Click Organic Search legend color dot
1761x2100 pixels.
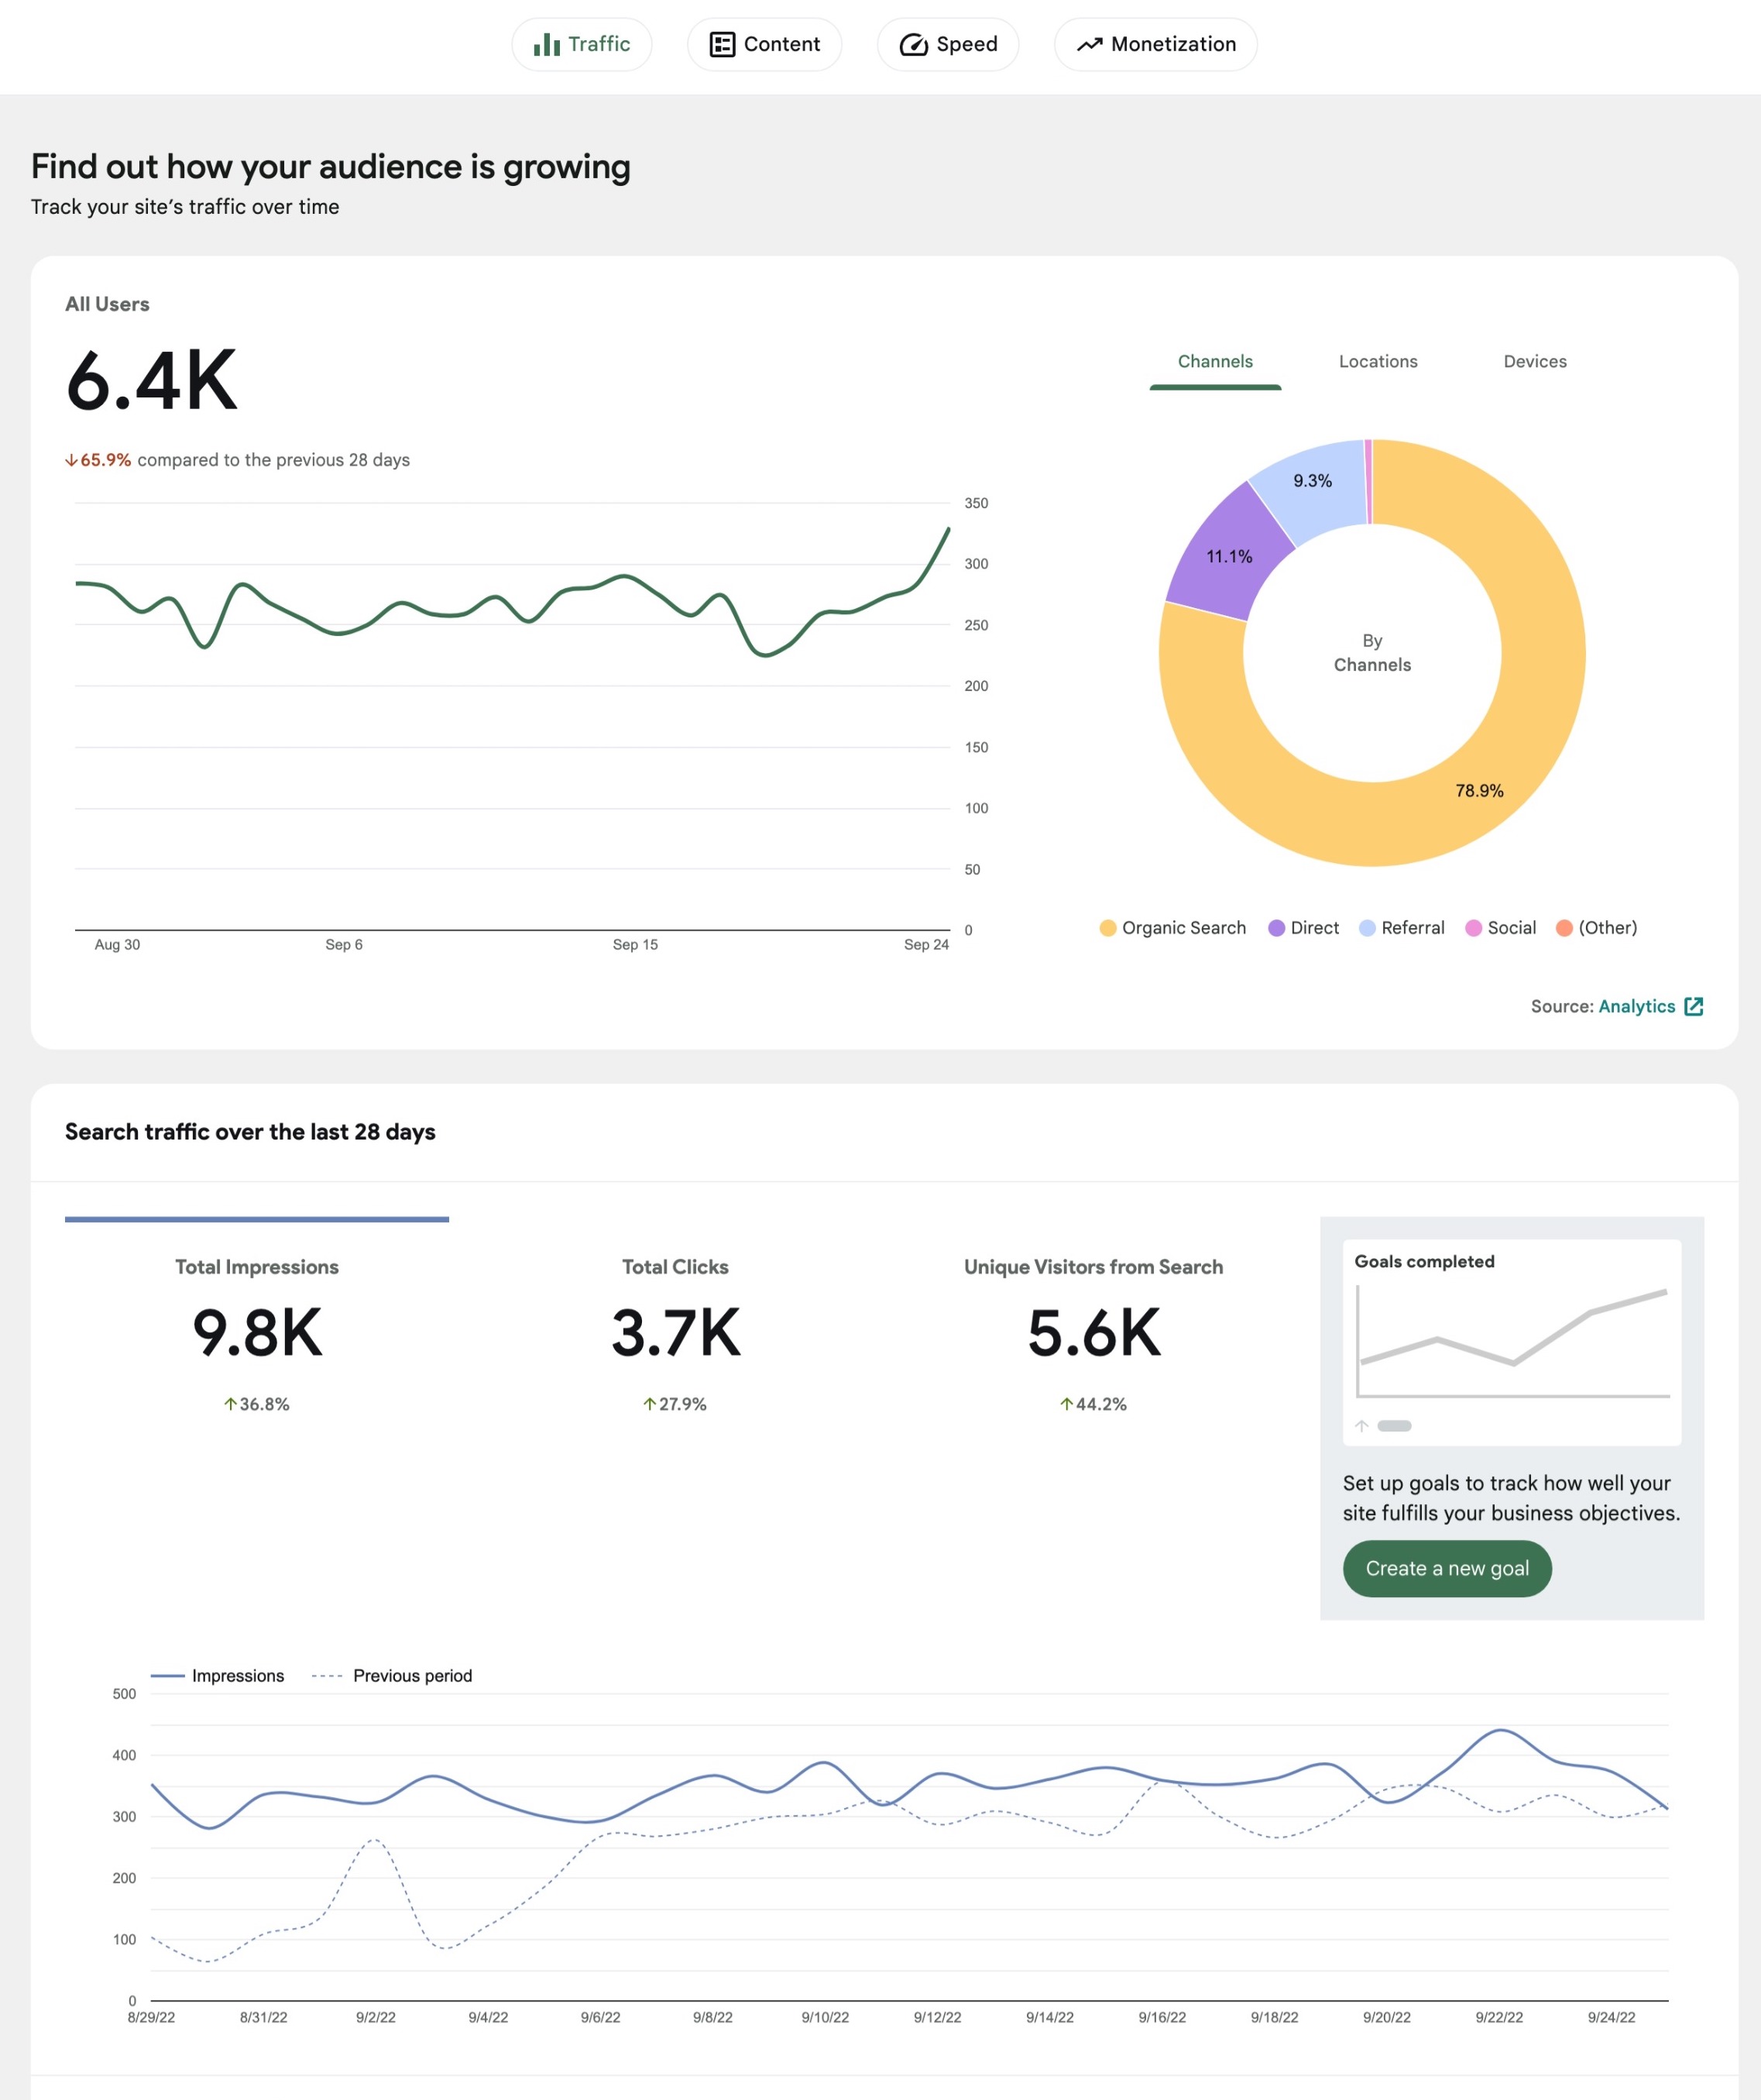pos(1107,928)
